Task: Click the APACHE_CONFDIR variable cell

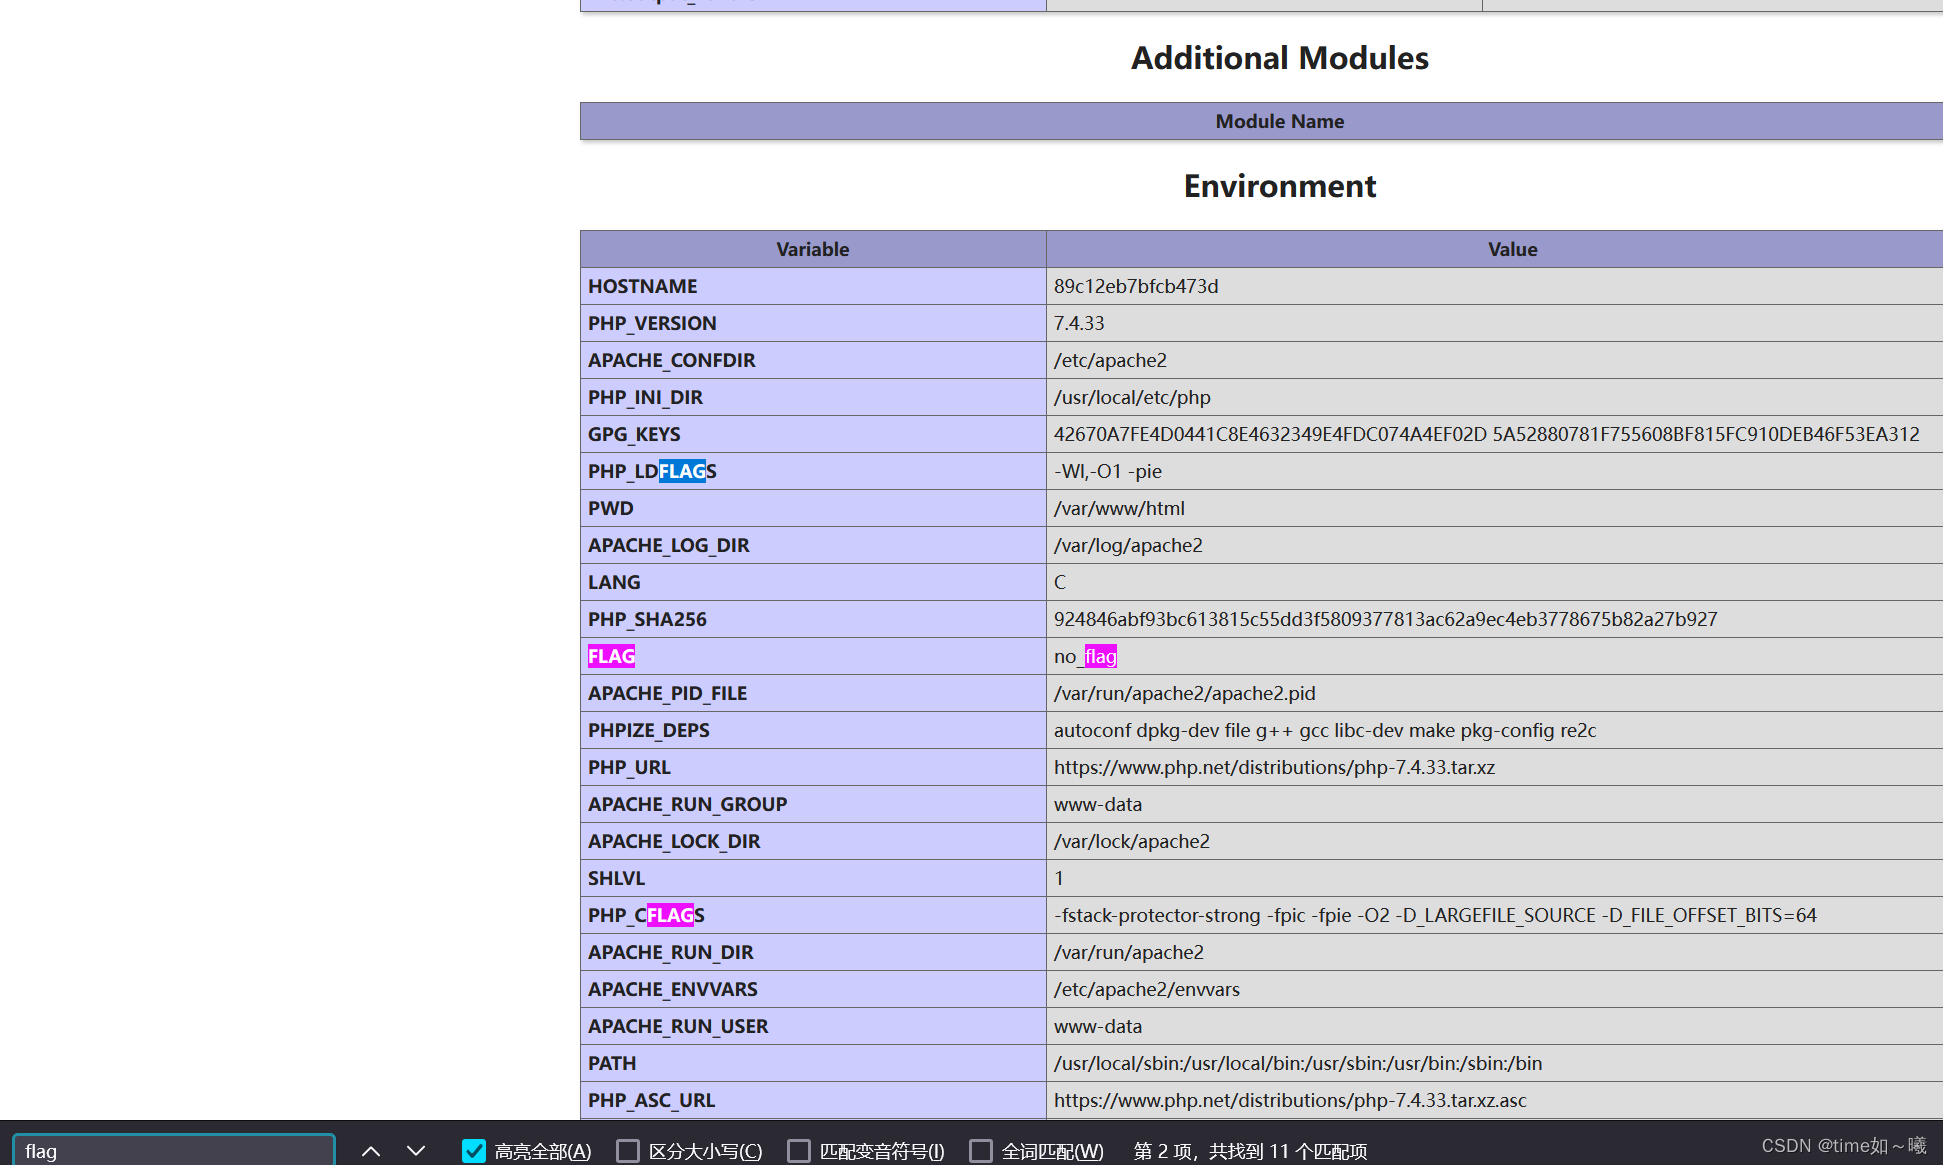Action: point(813,360)
